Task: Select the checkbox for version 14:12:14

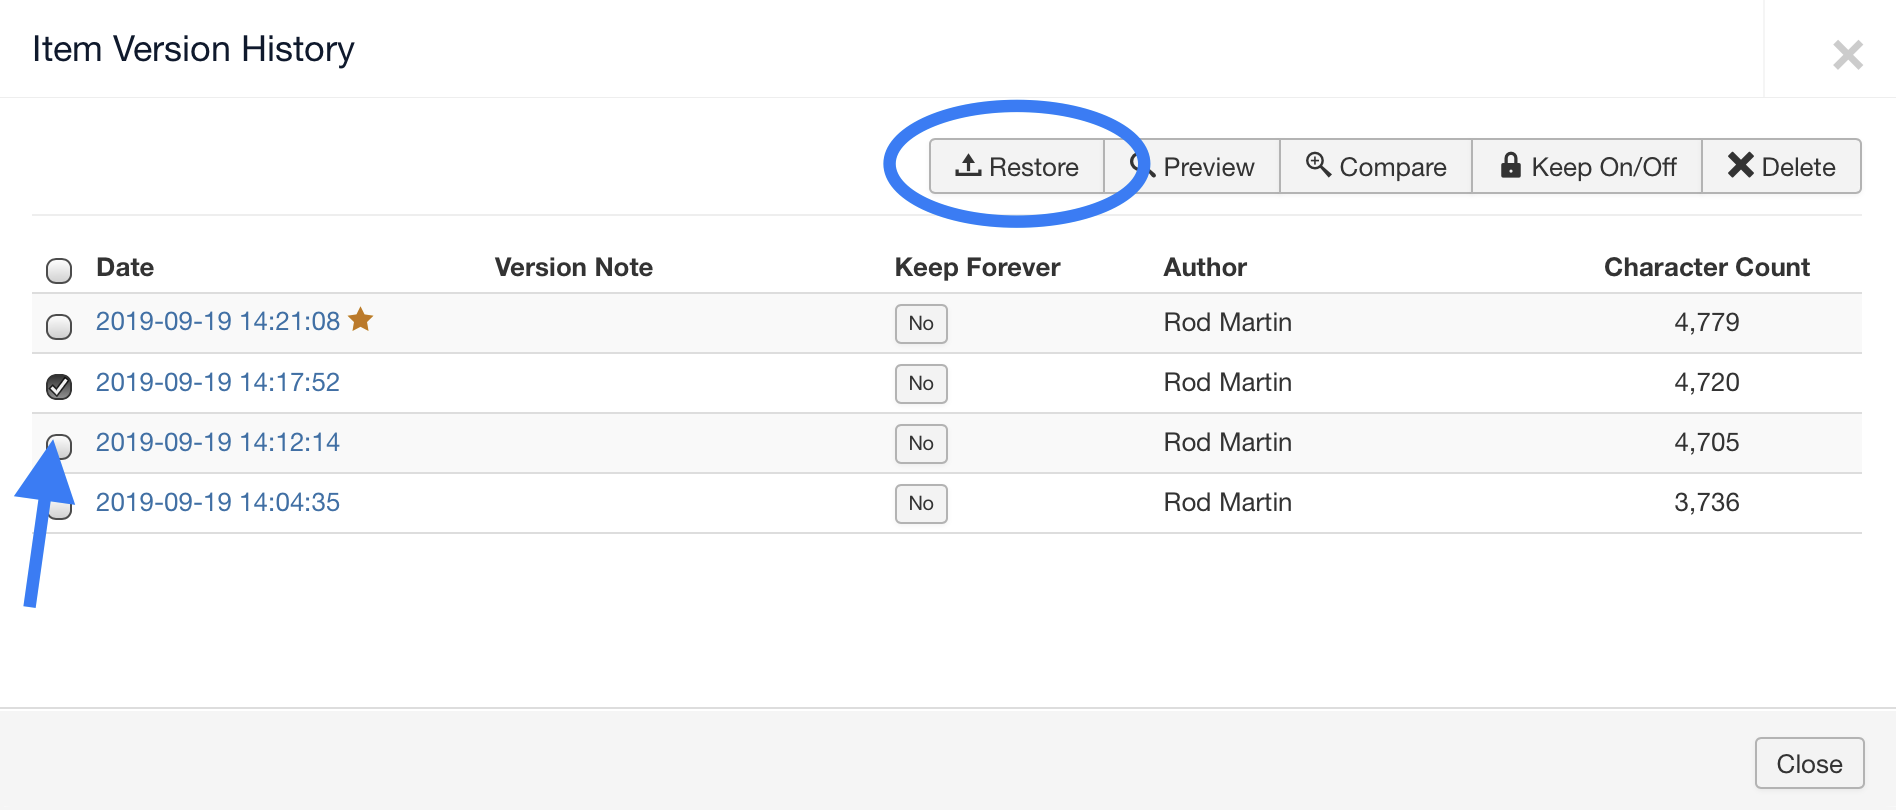Action: click(59, 446)
